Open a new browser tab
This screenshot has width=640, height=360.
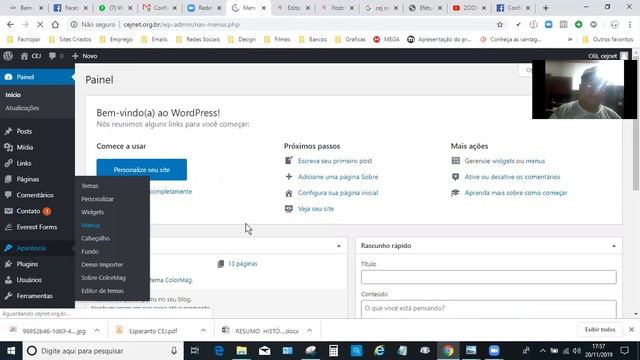coord(546,8)
